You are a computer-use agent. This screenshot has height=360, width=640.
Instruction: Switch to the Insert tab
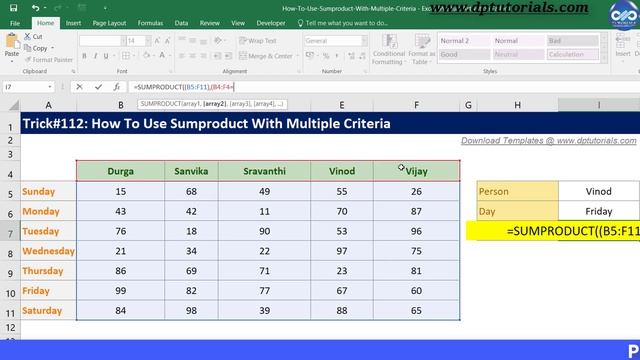point(73,23)
